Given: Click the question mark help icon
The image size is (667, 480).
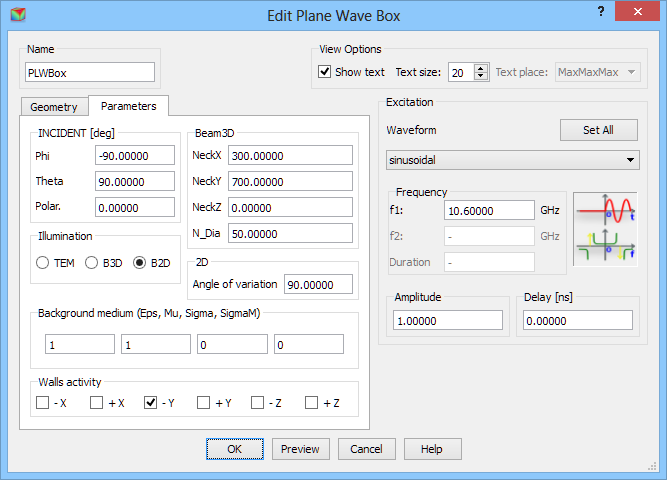Looking at the screenshot, I should 600,11.
